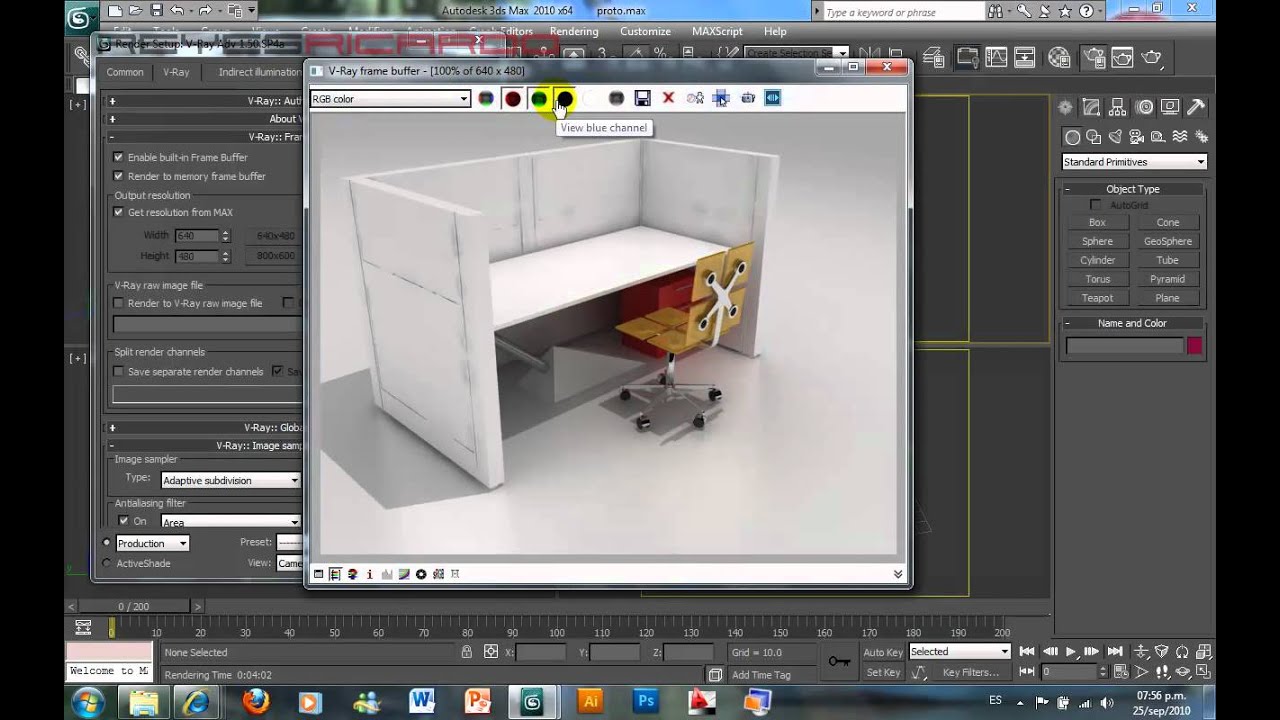View blue channel in V-Ray frame buffer
This screenshot has width=1280, height=720.
click(x=565, y=98)
